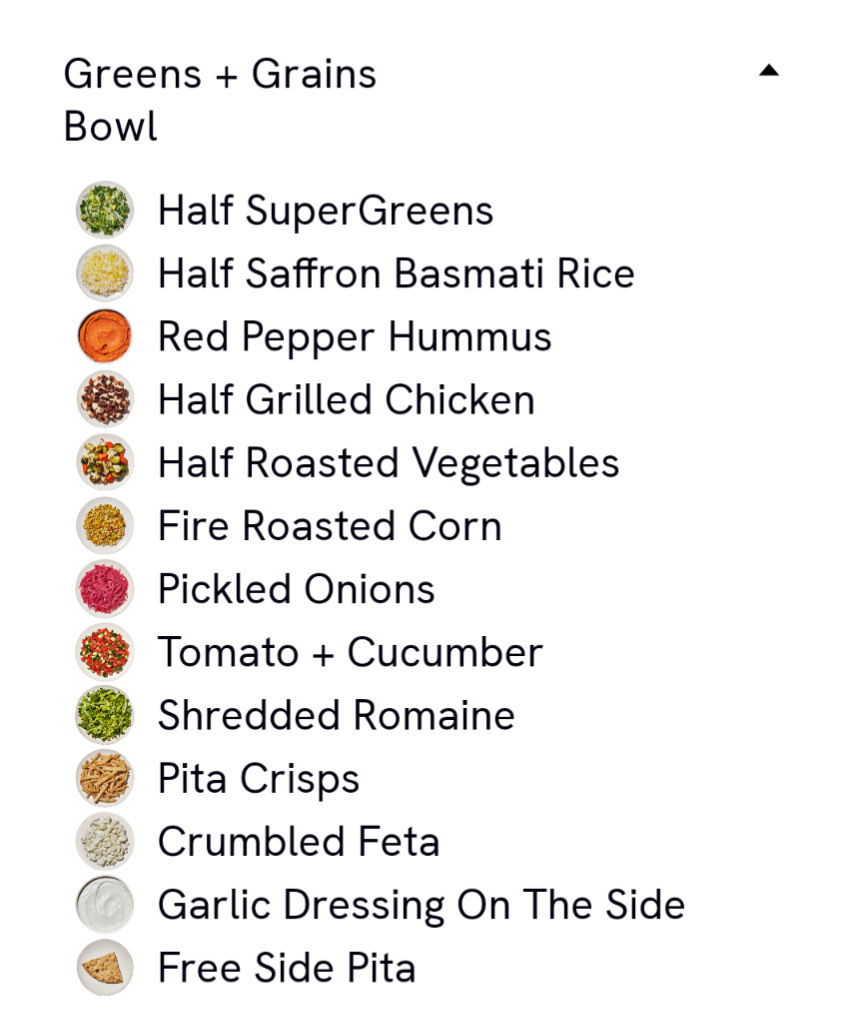
Task: Select the Half Grilled Chicken icon
Action: [x=105, y=400]
